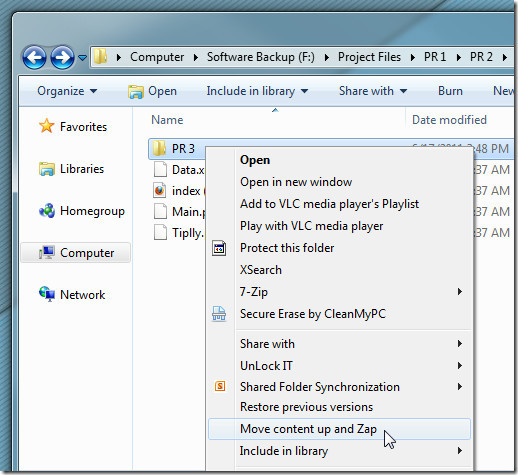Sort by Date modified column header
The width and height of the screenshot is (518, 475).
[449, 120]
